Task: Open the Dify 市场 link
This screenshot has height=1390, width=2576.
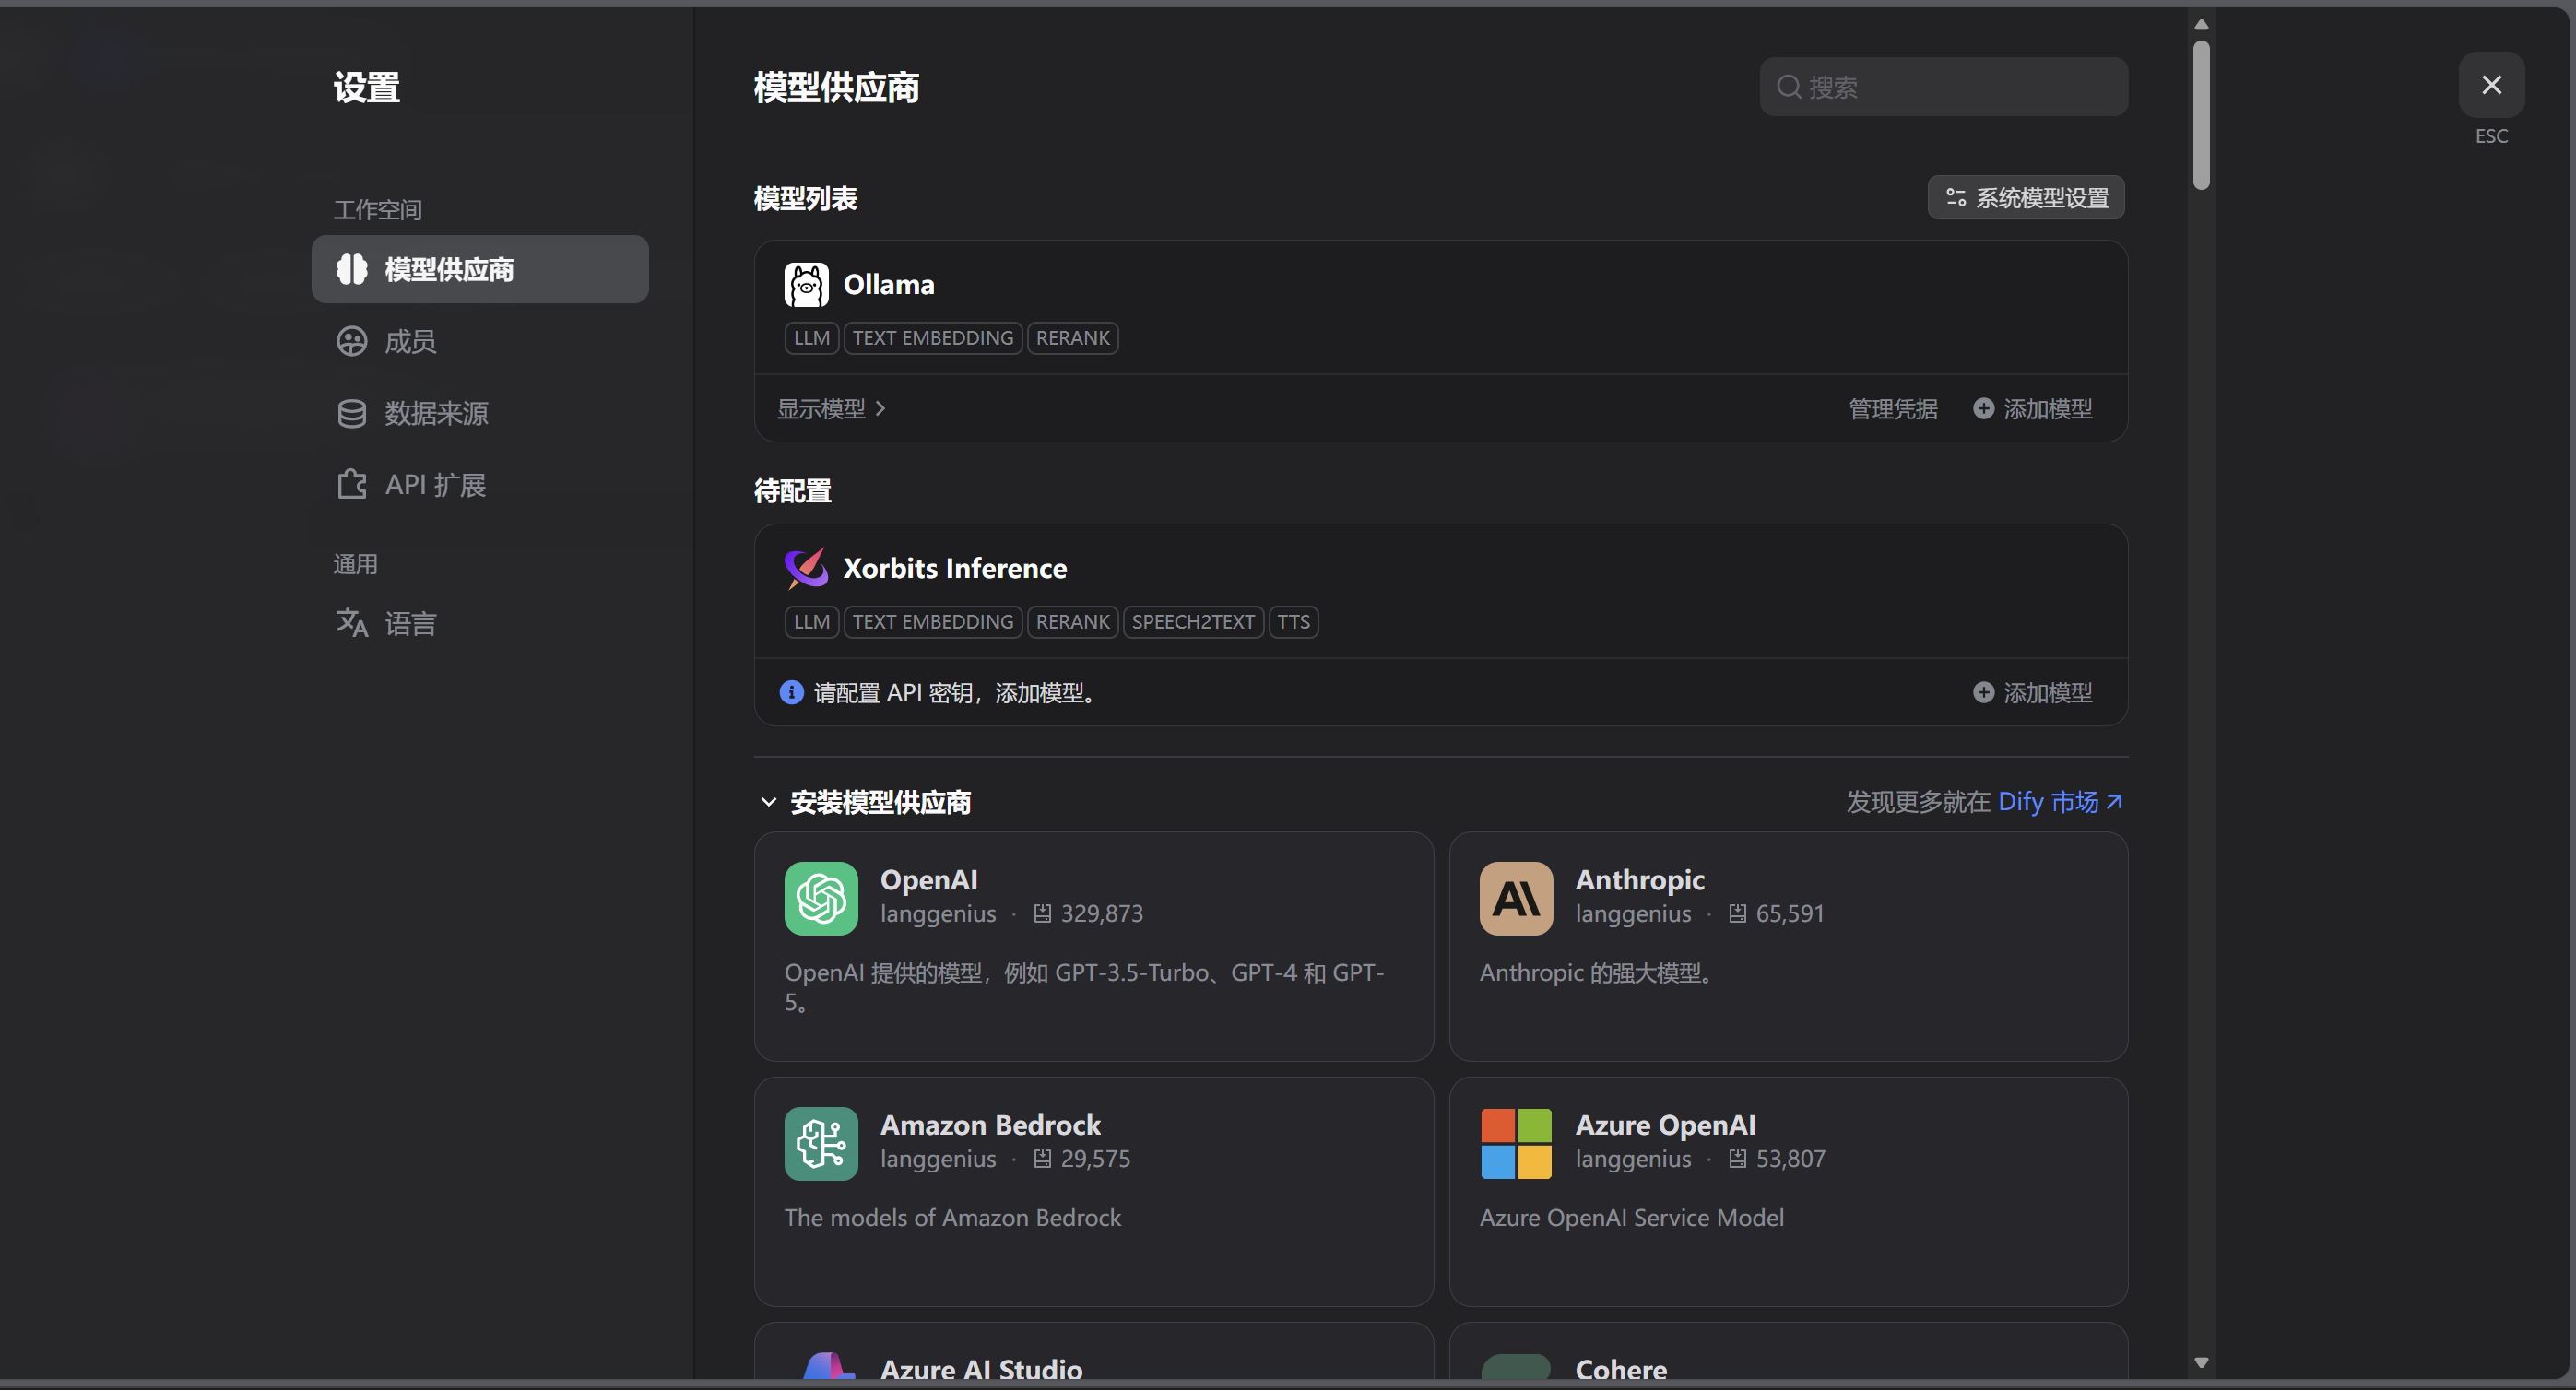Action: (x=2046, y=801)
